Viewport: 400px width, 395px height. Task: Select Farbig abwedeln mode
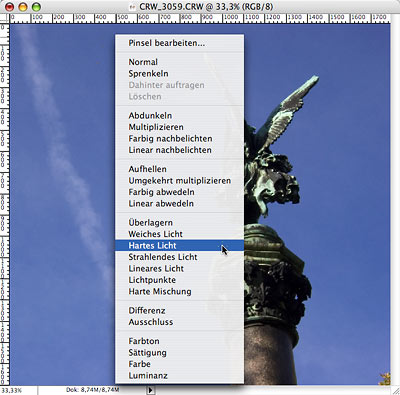tap(179, 192)
